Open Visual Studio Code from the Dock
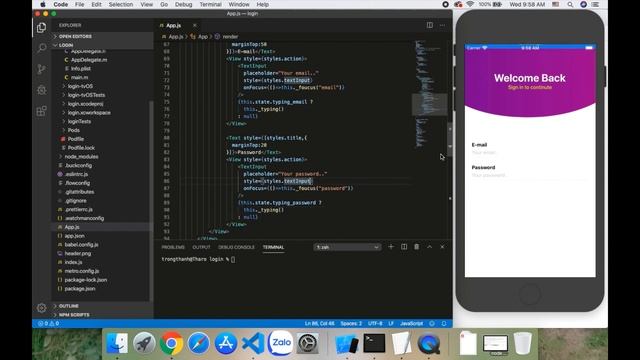 click(x=253, y=343)
